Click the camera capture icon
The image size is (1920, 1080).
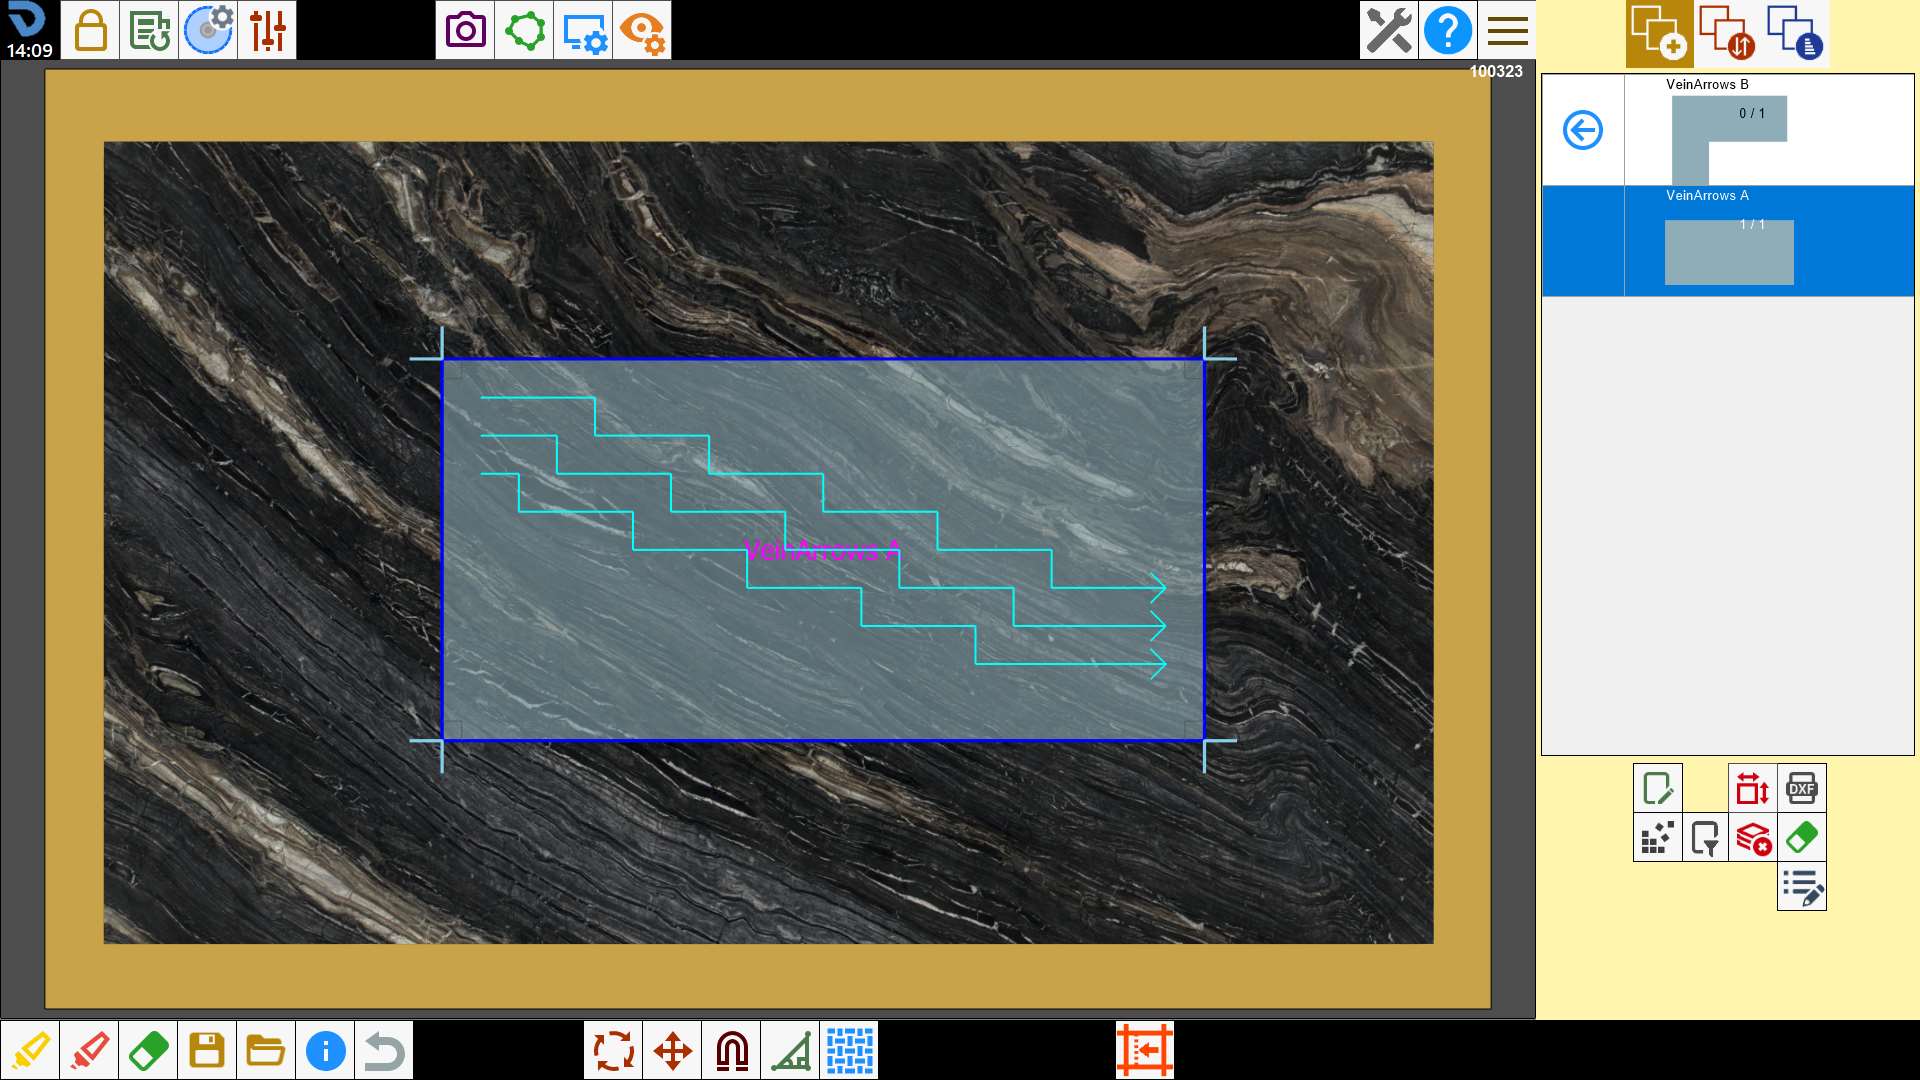(x=465, y=30)
